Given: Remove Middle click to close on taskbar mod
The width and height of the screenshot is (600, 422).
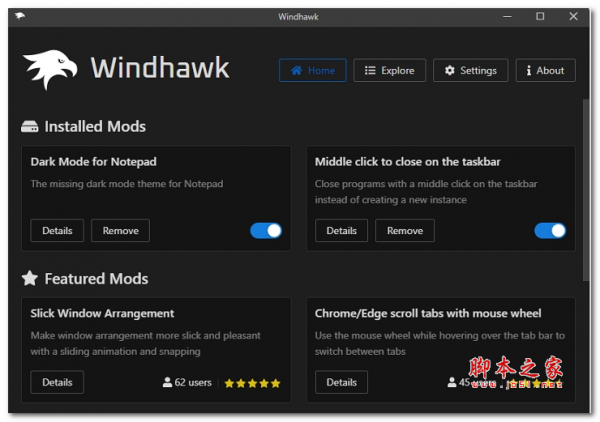Looking at the screenshot, I should coord(405,230).
